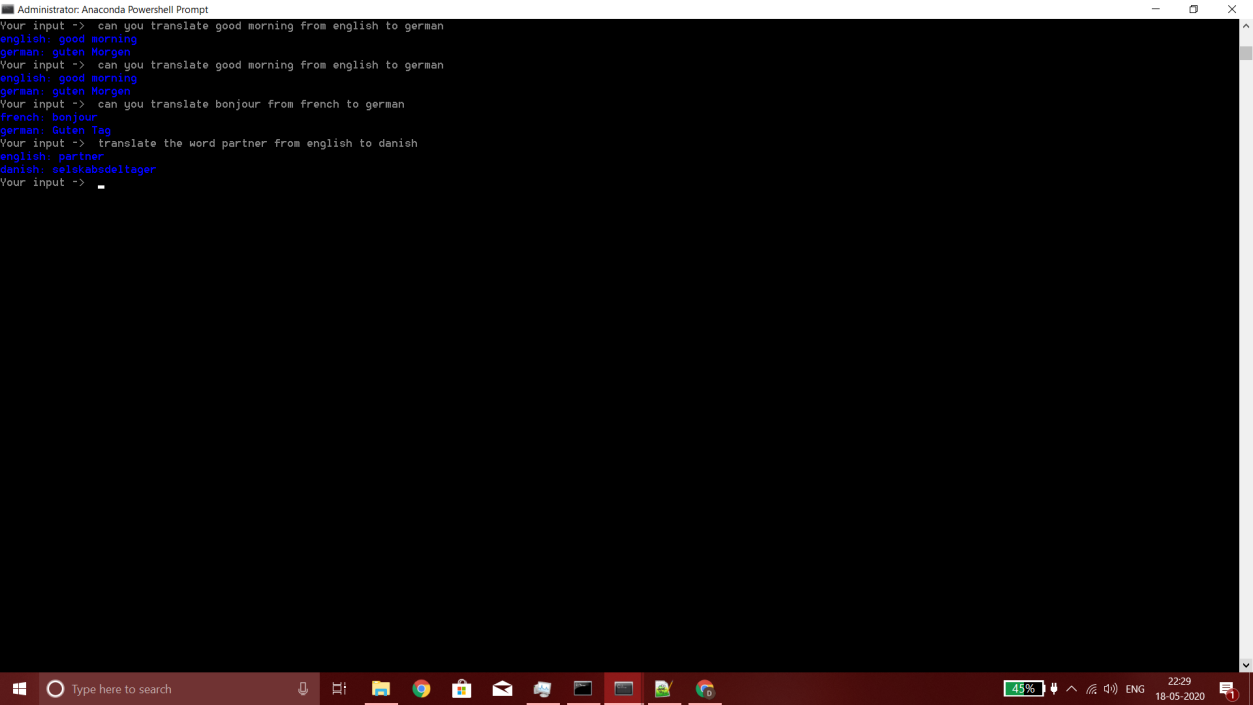The image size is (1253, 705).
Task: Expand the hidden system tray icons
Action: (1072, 689)
